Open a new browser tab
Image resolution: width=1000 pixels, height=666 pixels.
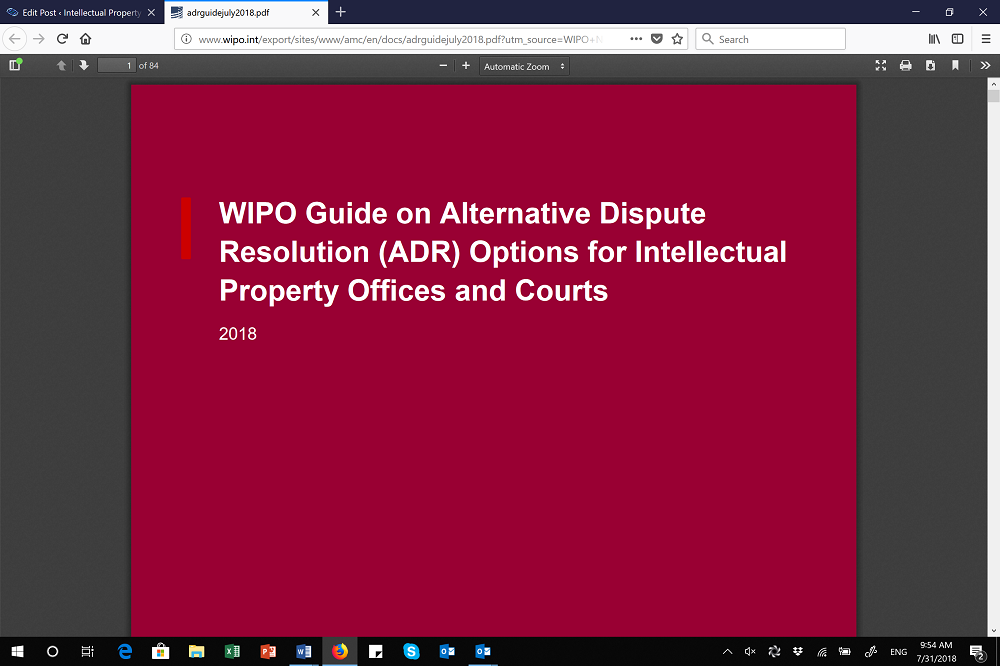tap(340, 12)
